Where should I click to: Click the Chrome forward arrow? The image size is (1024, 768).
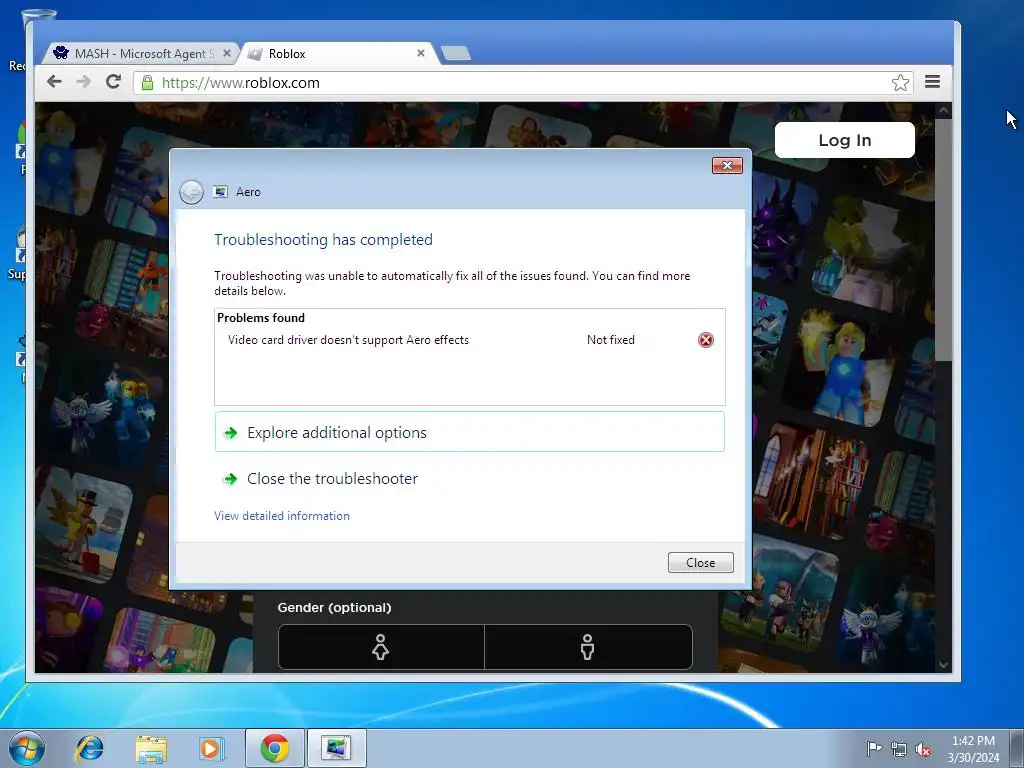tap(84, 82)
